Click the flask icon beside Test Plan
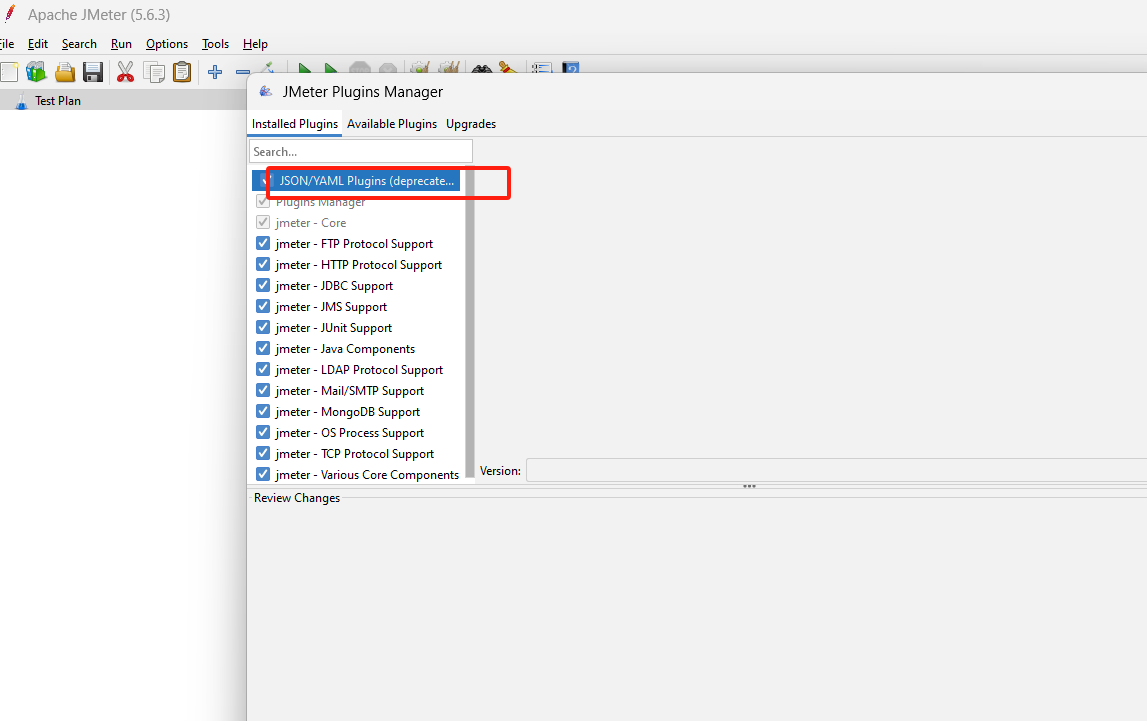 (21, 101)
